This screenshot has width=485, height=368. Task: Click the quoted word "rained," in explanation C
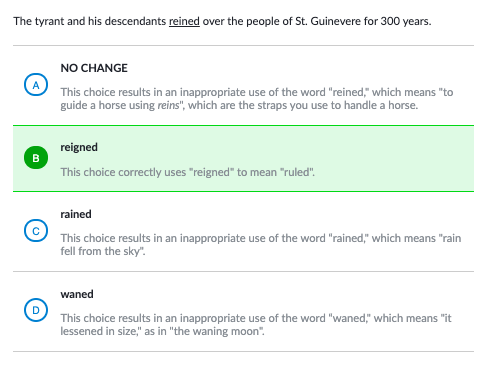348,238
